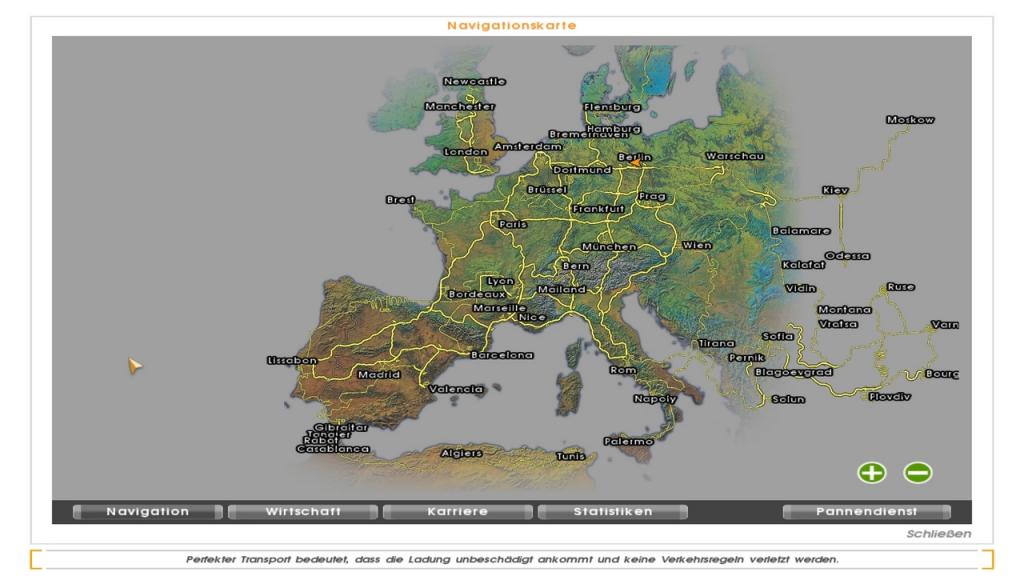
Task: Show the Statistiken tab
Action: 613,512
